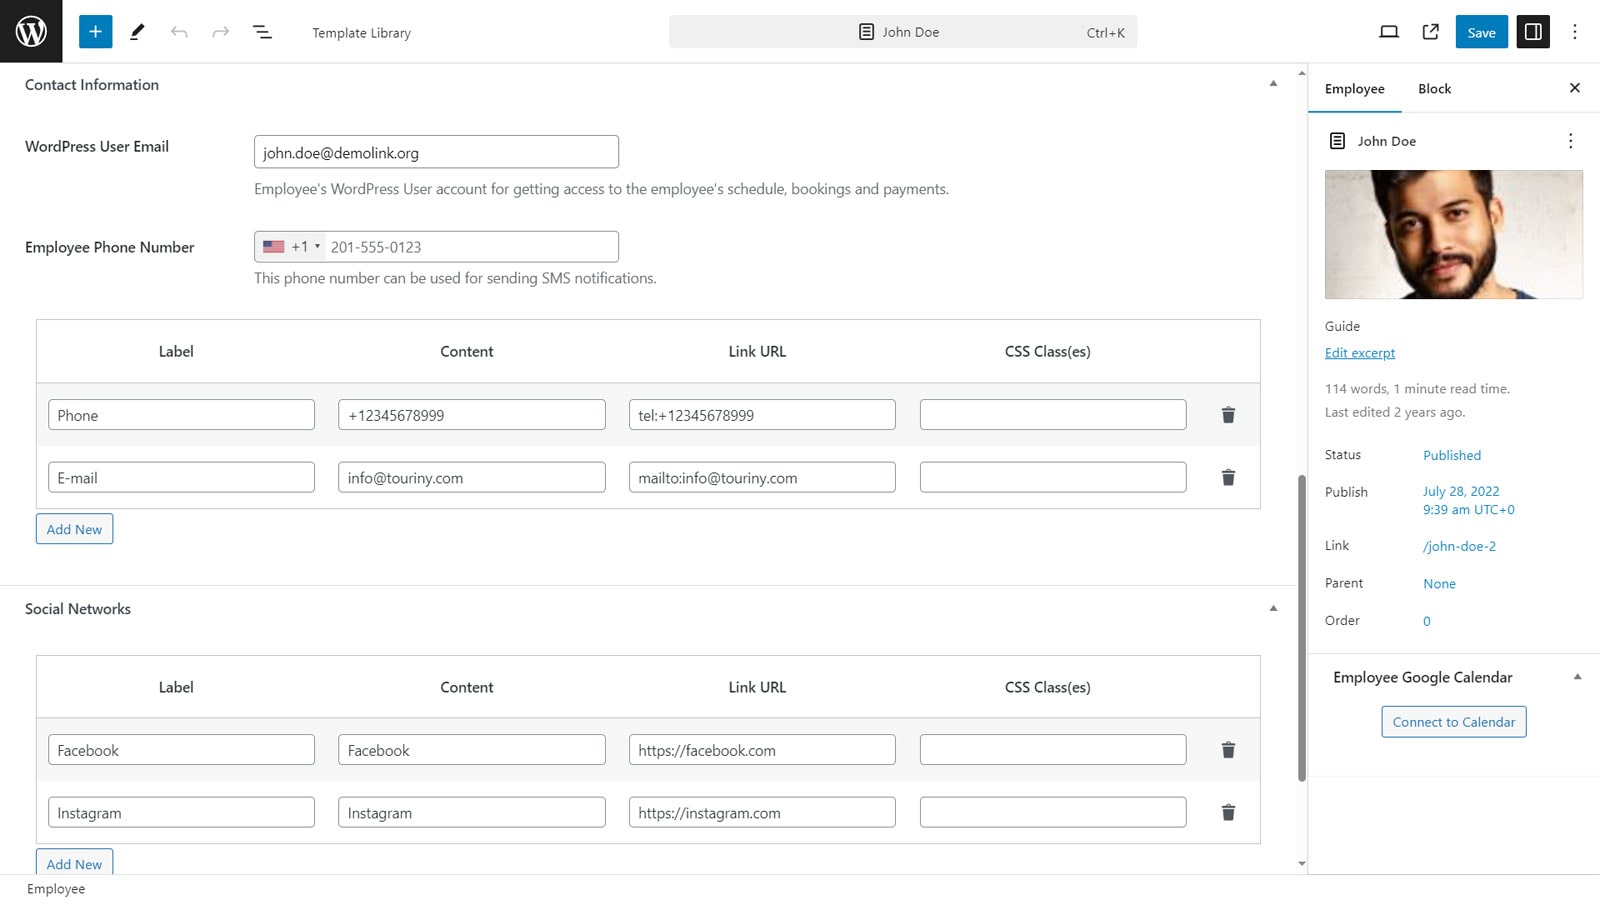Click the desktop preview icon
Image resolution: width=1600 pixels, height=900 pixels.
(x=1388, y=32)
